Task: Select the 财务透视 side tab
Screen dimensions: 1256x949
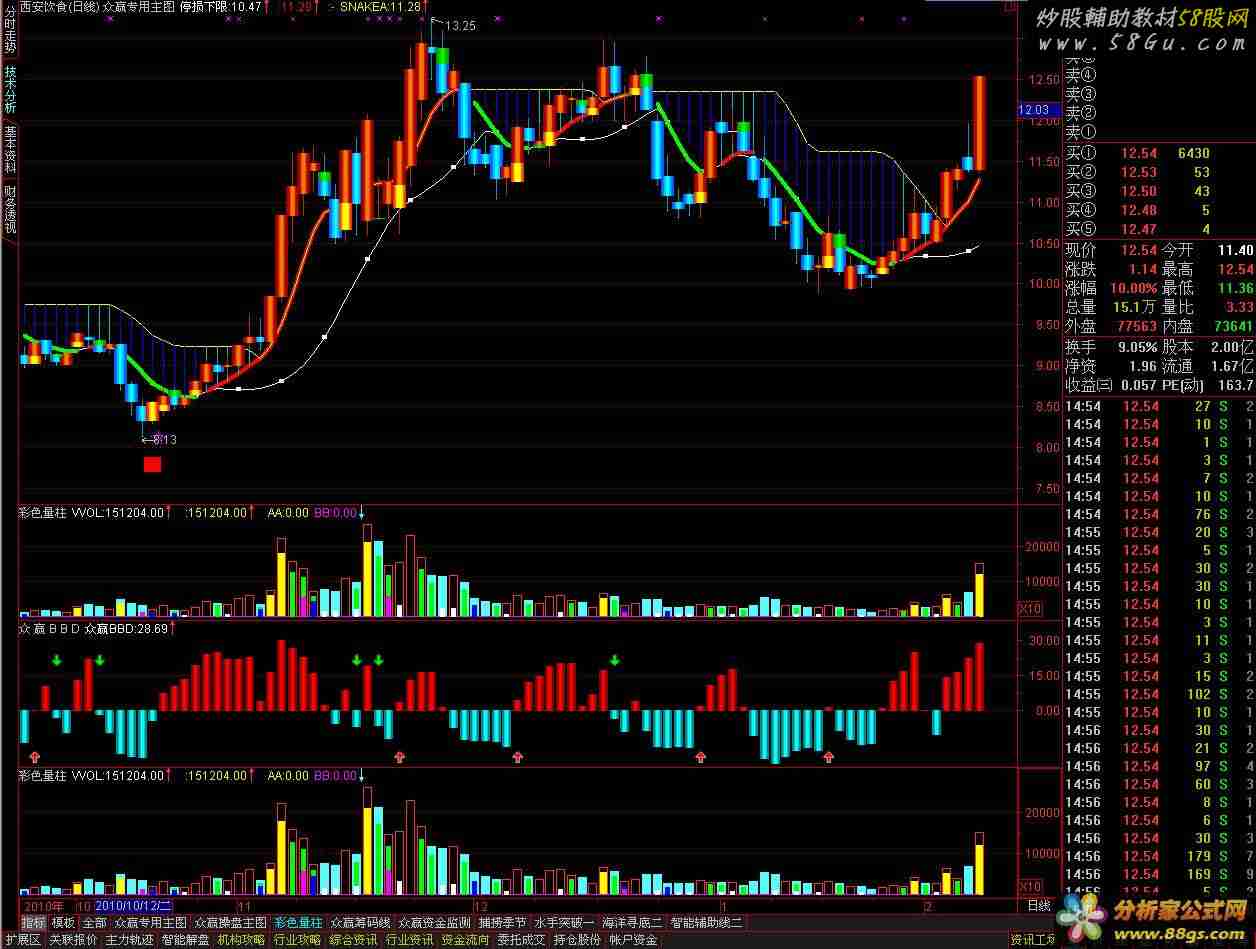Action: 10,210
